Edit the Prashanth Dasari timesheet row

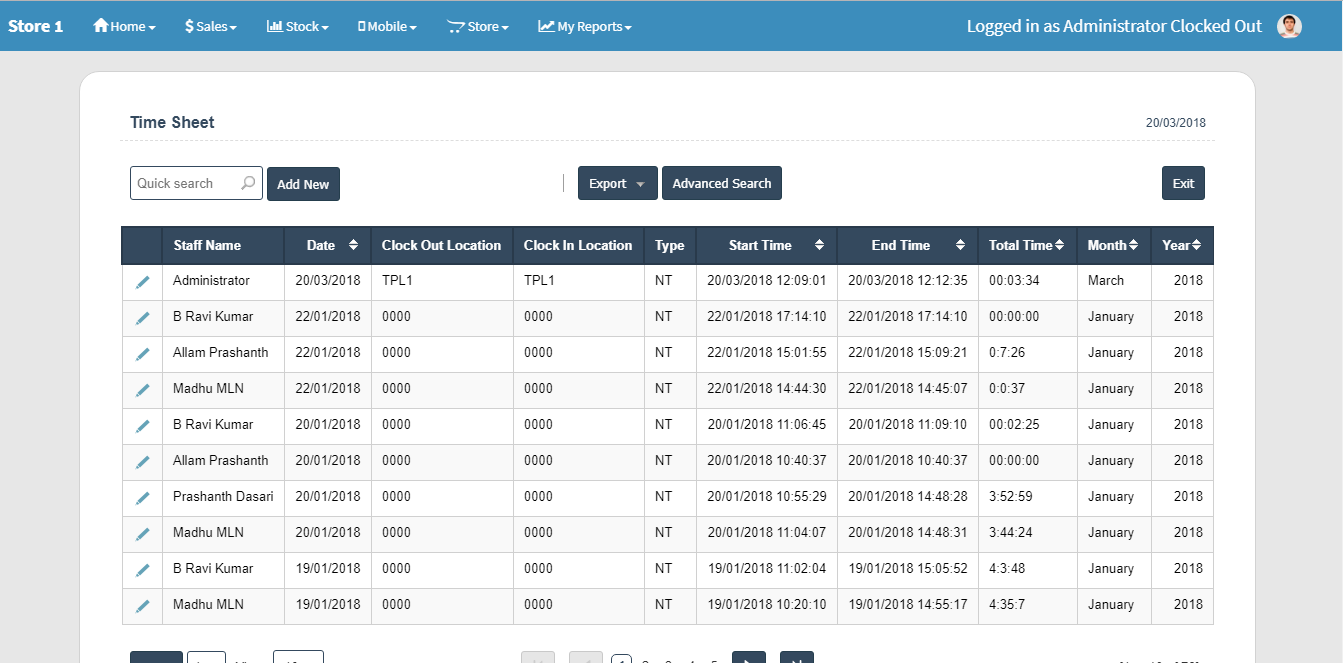[x=142, y=498]
